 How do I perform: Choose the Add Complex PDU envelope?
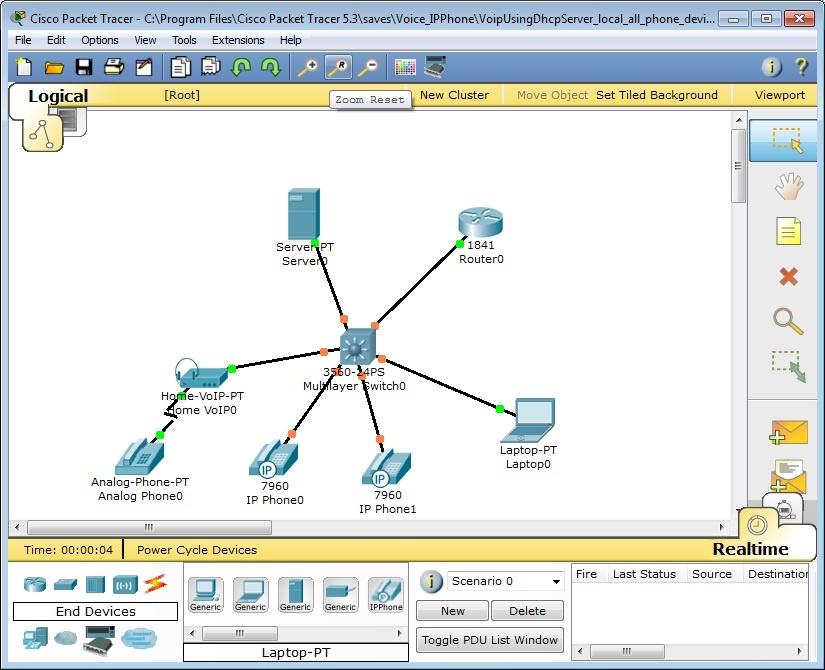click(788, 476)
